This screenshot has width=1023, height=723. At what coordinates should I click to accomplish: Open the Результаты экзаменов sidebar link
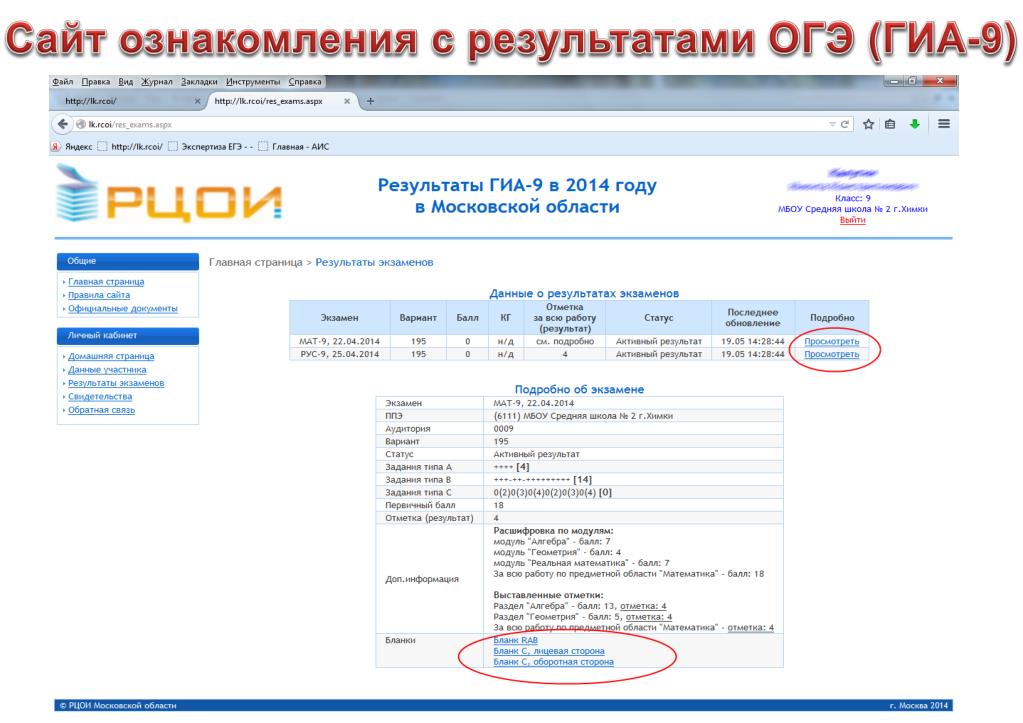point(116,383)
